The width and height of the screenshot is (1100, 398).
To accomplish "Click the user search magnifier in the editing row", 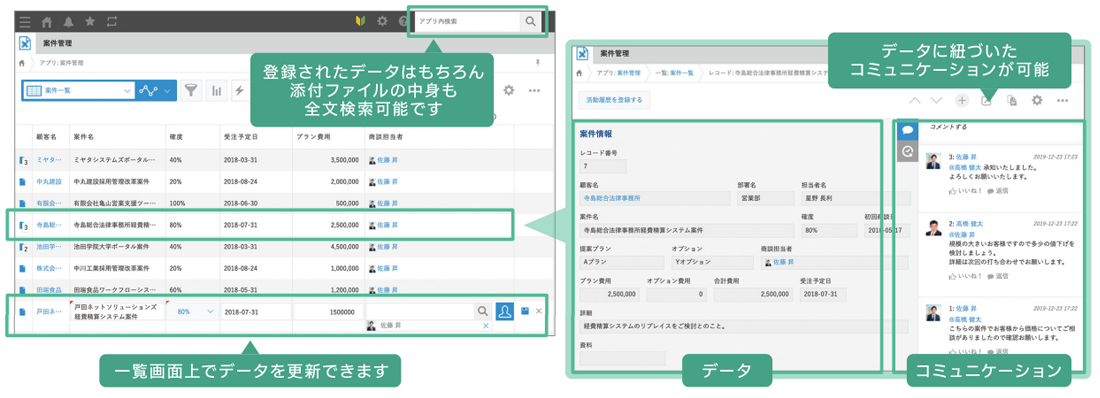I will 483,311.
